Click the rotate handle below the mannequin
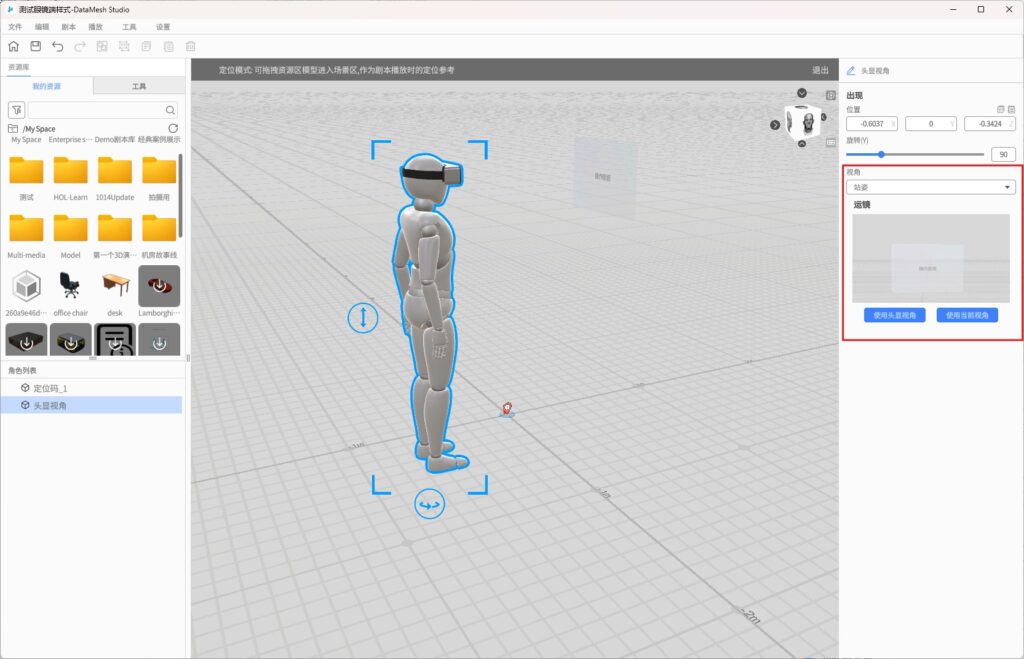Screen dimensions: 1024x659 (429, 505)
